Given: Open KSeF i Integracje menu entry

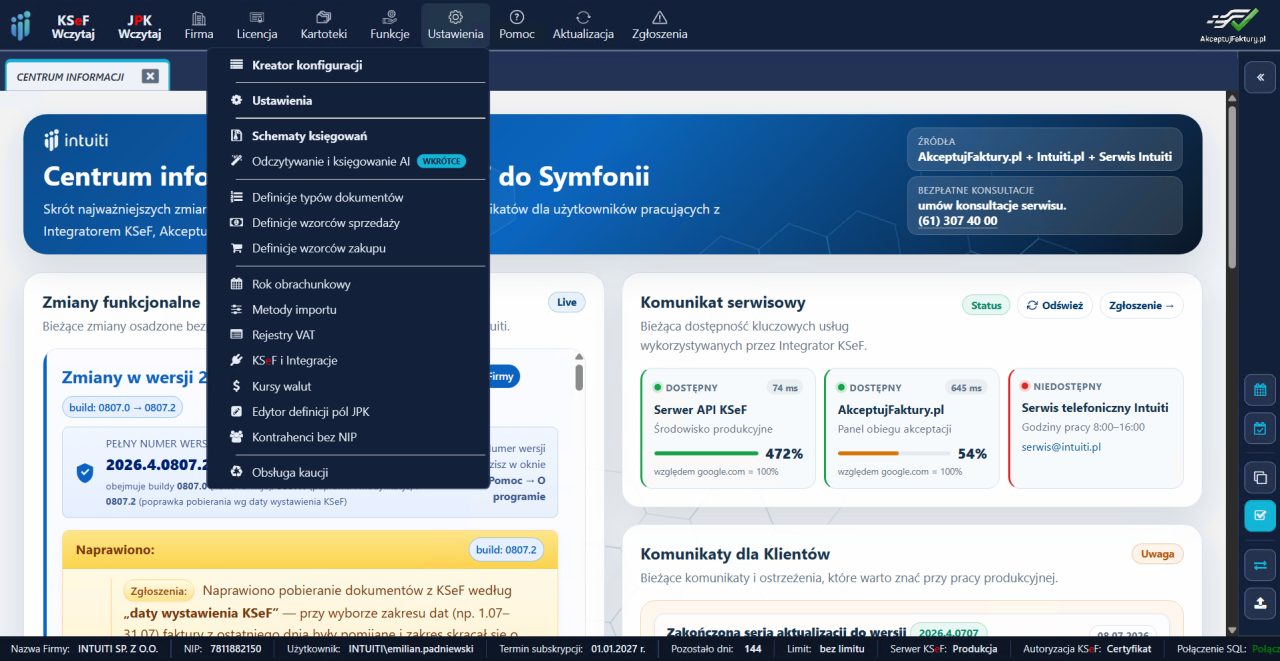Looking at the screenshot, I should [347, 360].
